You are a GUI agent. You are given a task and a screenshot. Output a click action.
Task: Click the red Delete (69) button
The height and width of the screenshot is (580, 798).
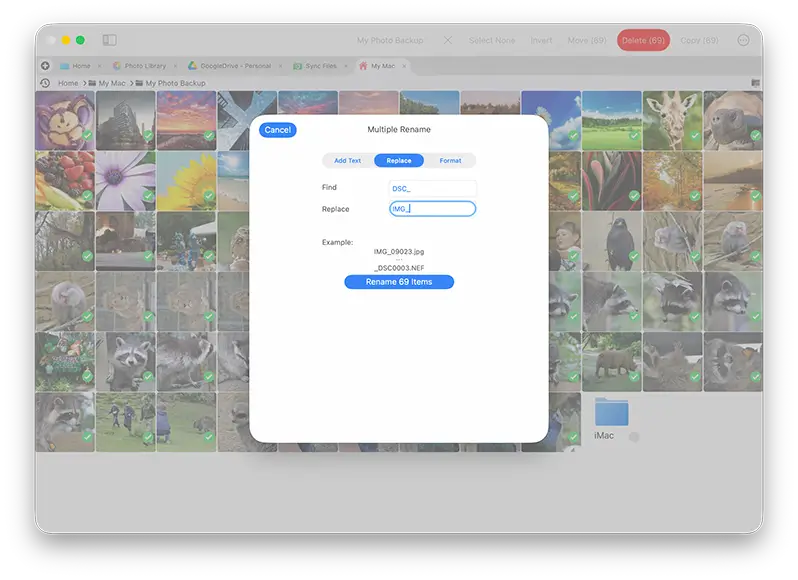click(x=643, y=40)
